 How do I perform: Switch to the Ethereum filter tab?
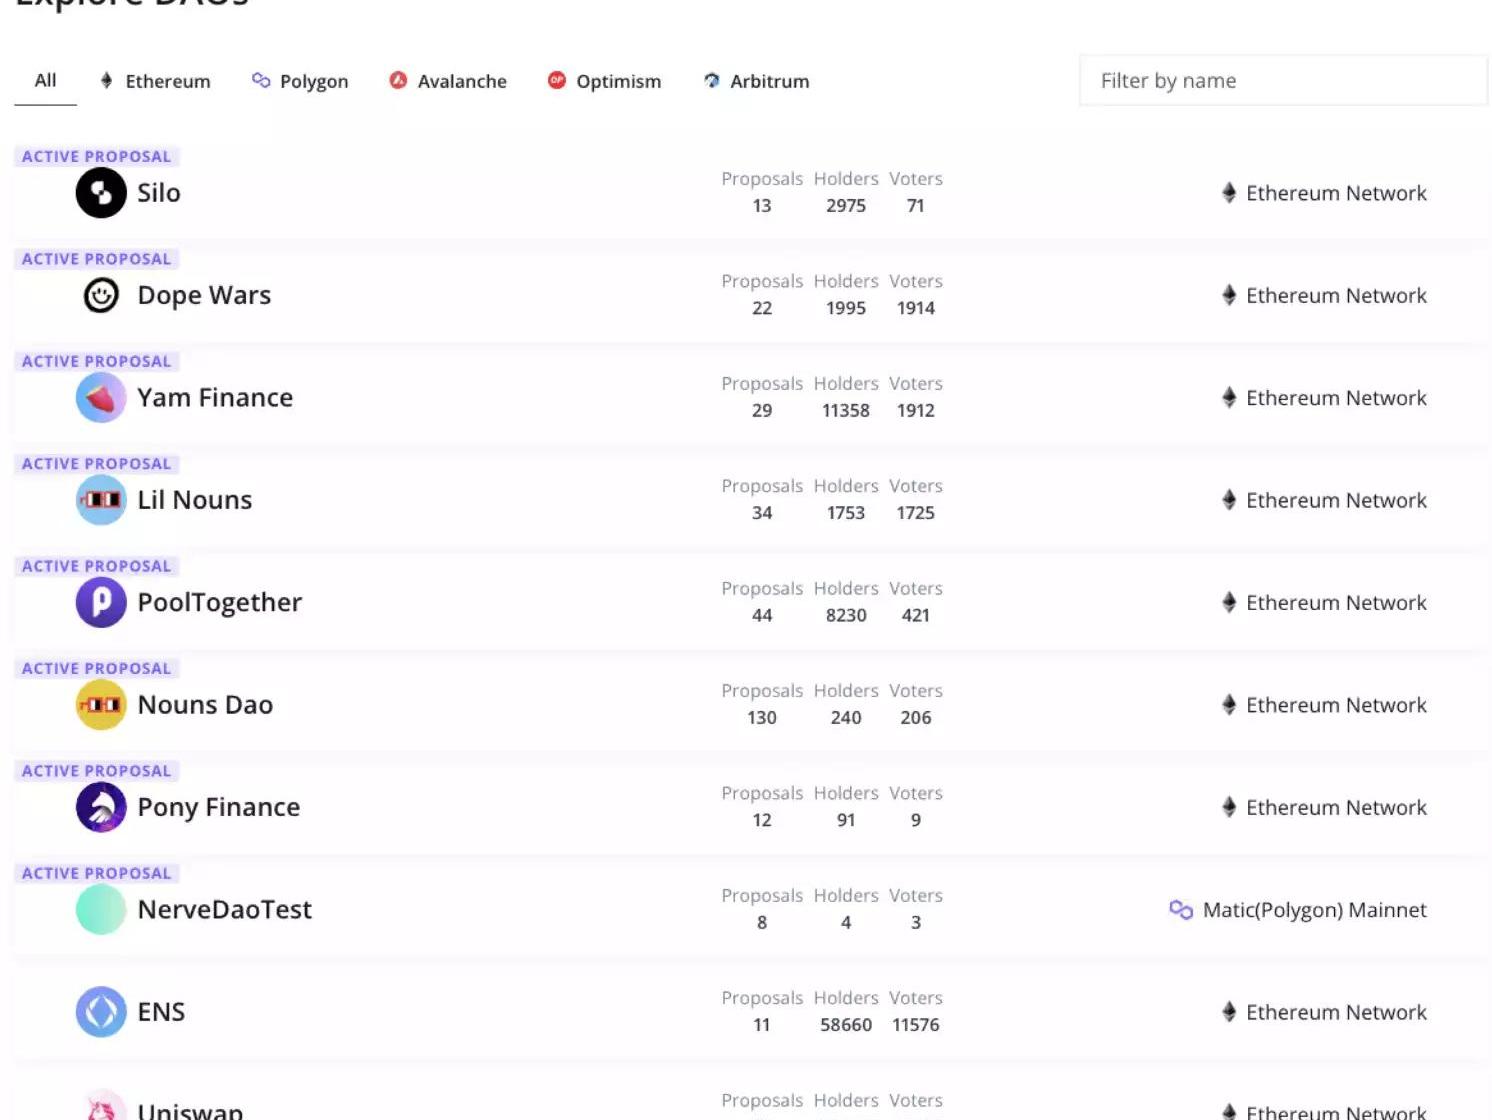[156, 81]
